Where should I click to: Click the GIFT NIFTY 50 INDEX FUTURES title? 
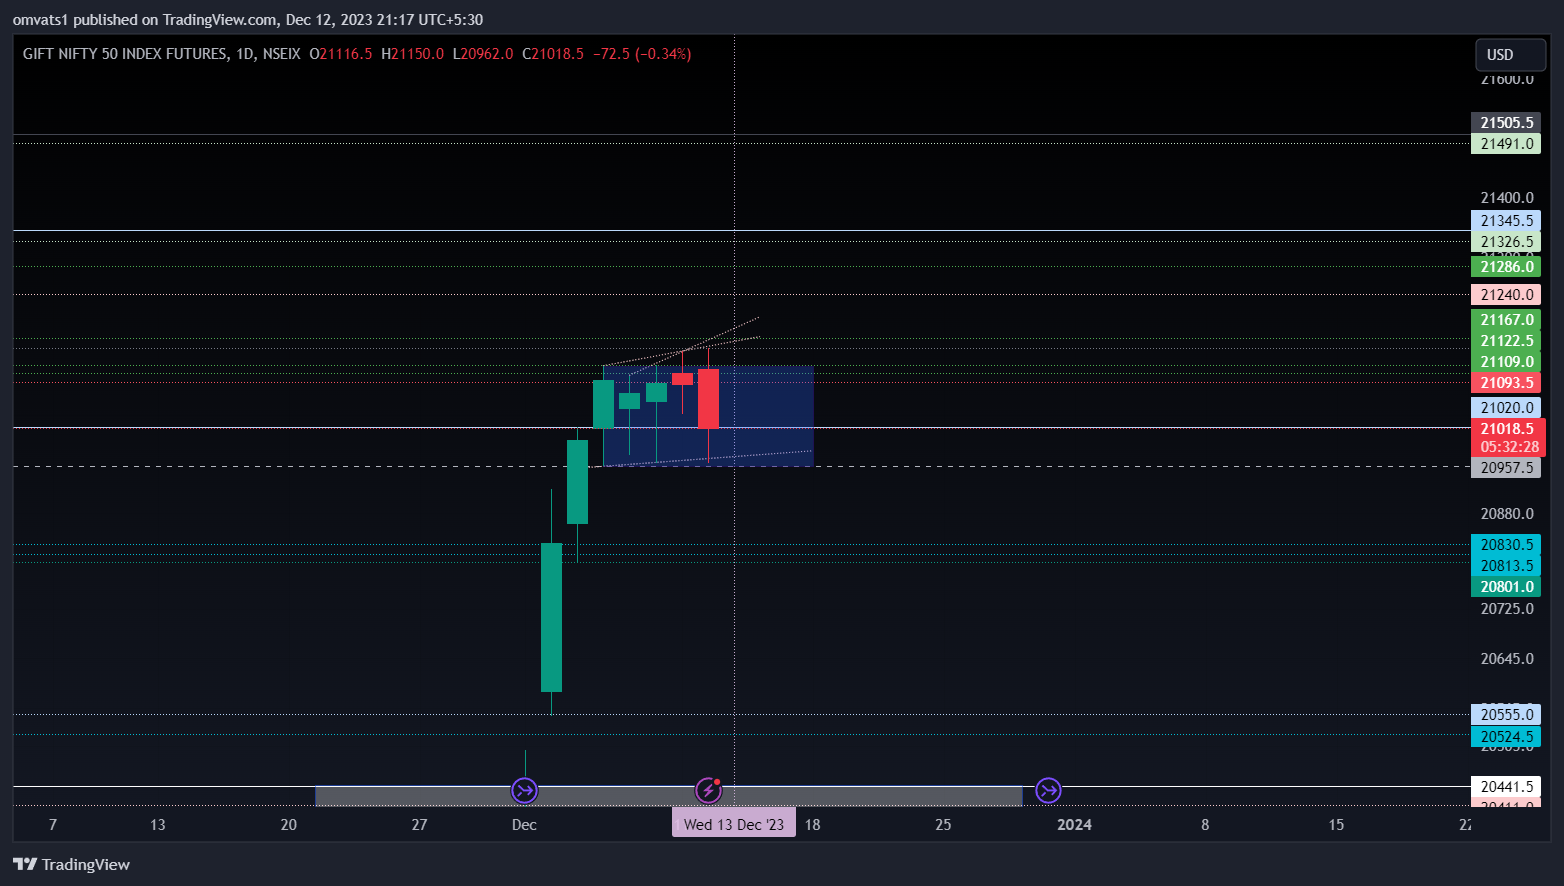[x=126, y=54]
